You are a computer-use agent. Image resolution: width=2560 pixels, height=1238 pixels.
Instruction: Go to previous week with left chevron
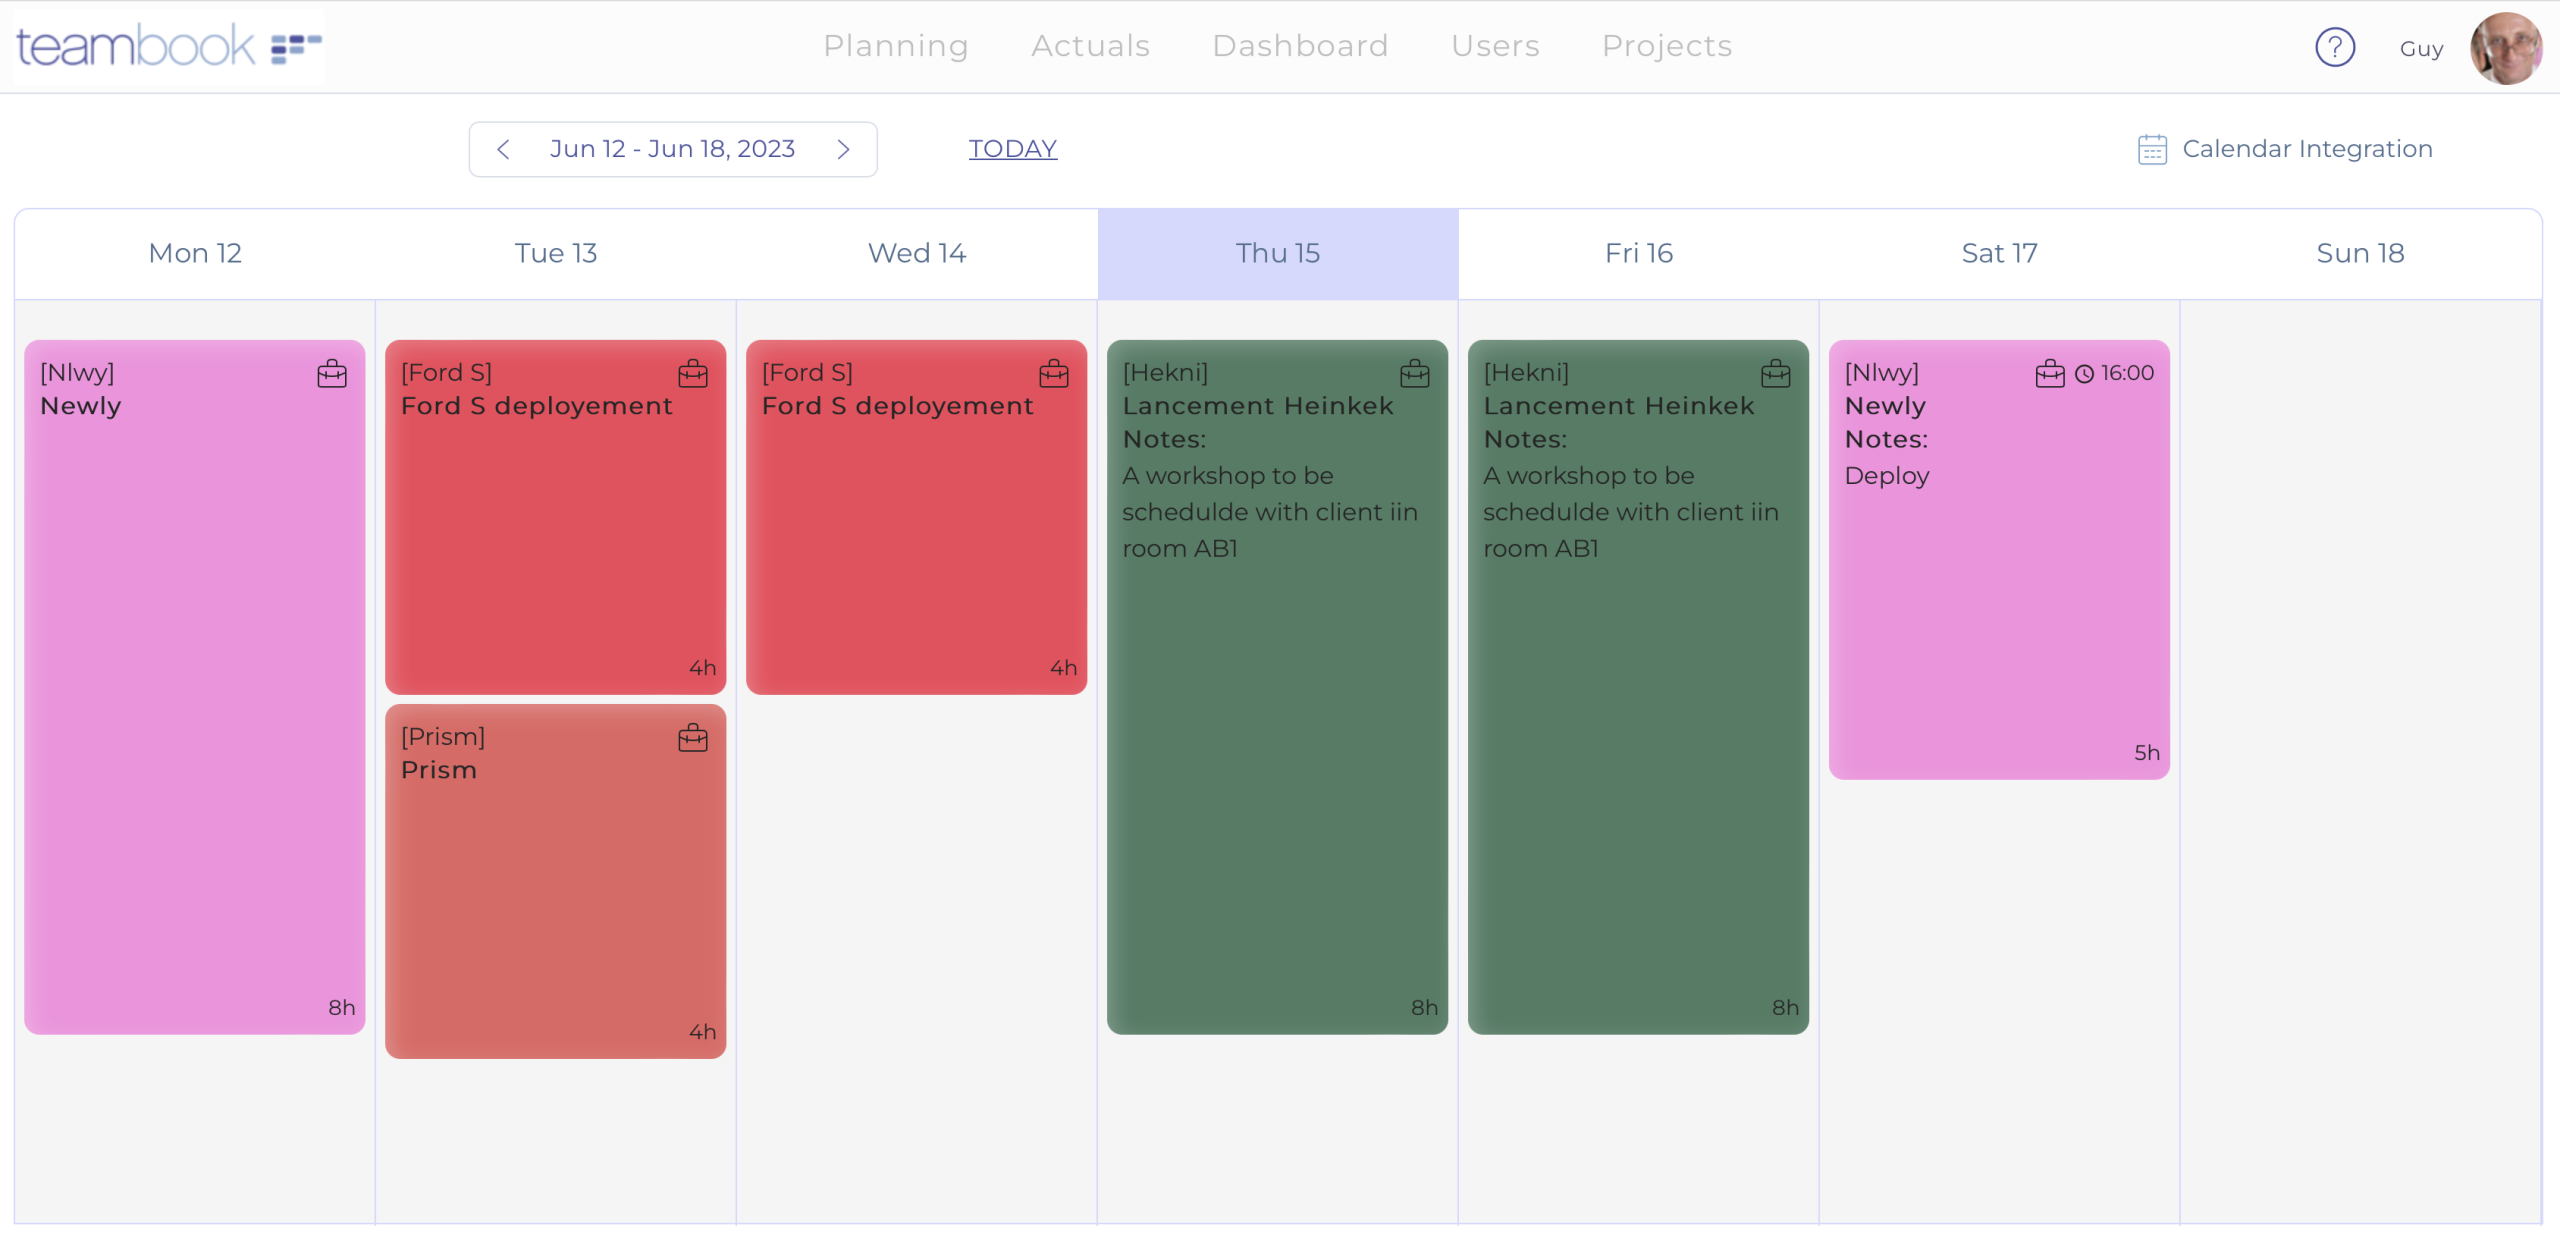[503, 149]
